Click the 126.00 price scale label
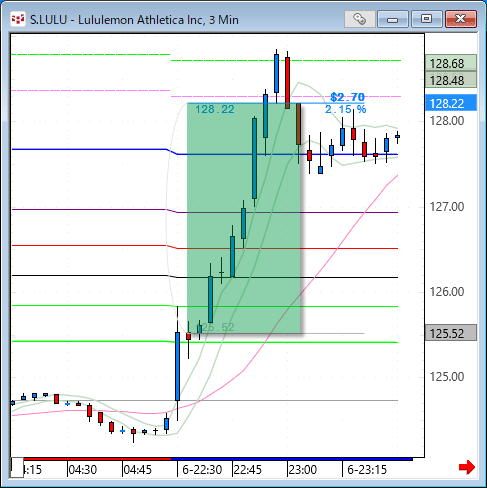The image size is (487, 488). pos(447,292)
